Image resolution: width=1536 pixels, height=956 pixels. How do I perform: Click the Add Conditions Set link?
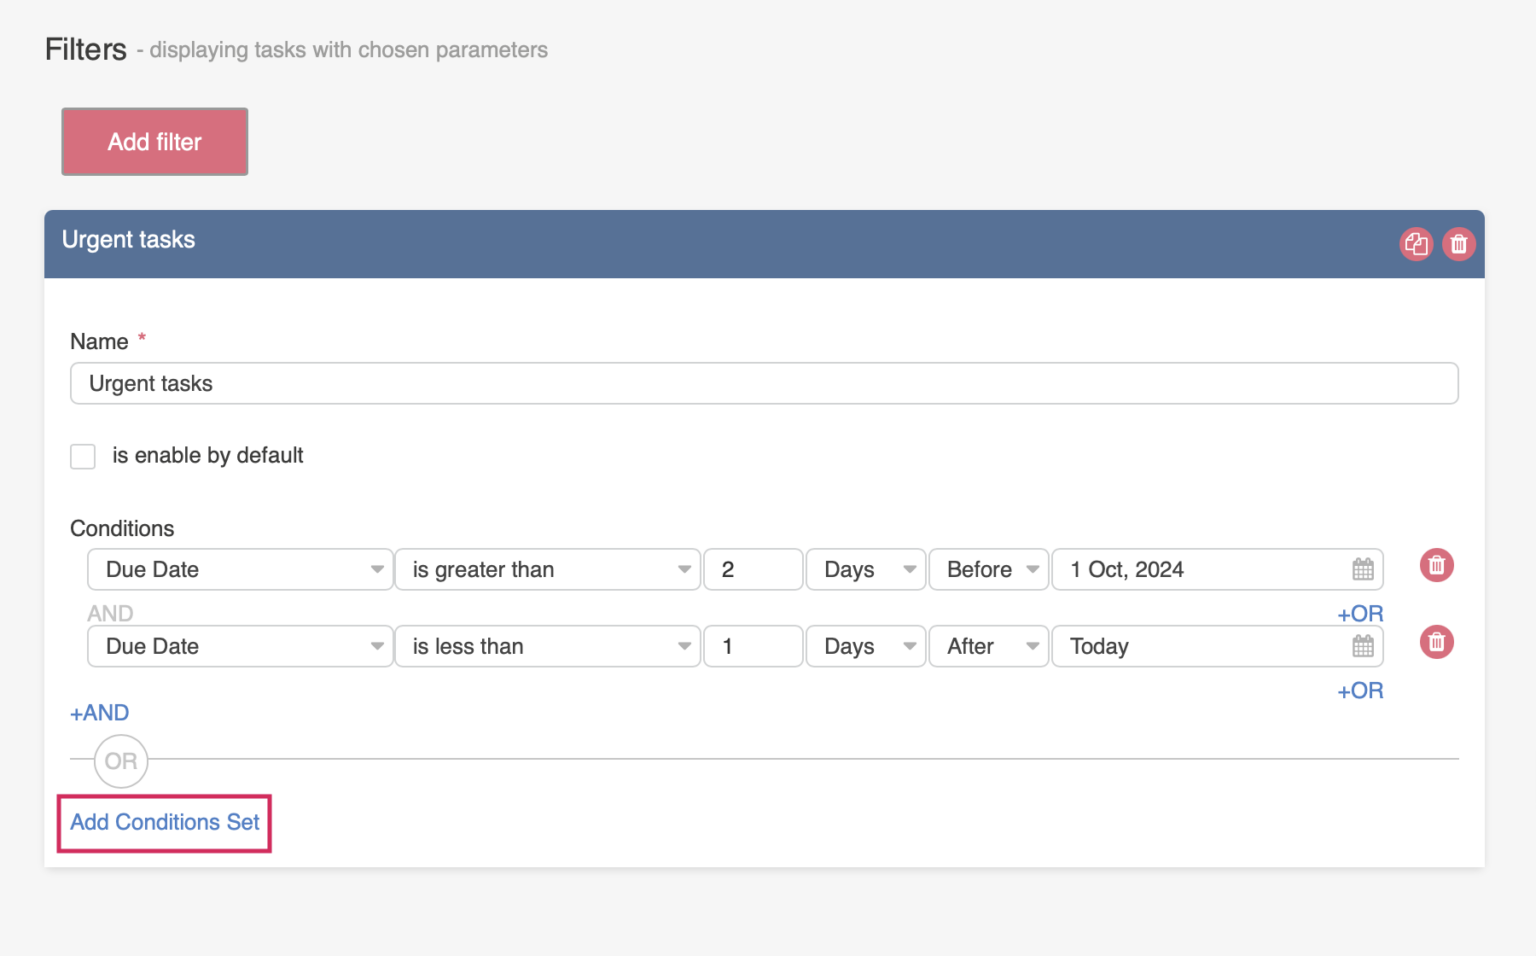pos(163,822)
